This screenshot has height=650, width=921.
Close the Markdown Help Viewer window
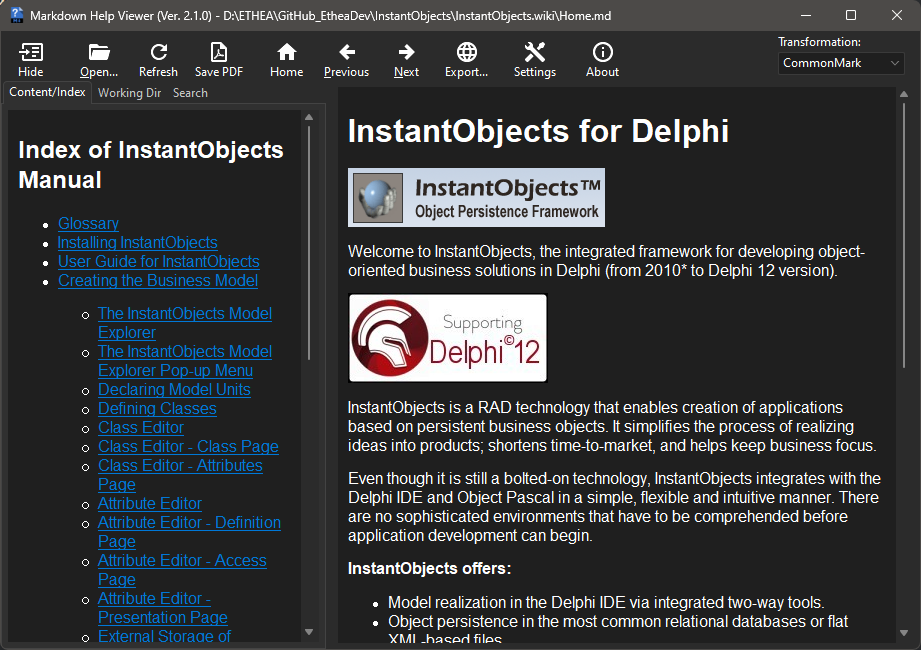896,15
